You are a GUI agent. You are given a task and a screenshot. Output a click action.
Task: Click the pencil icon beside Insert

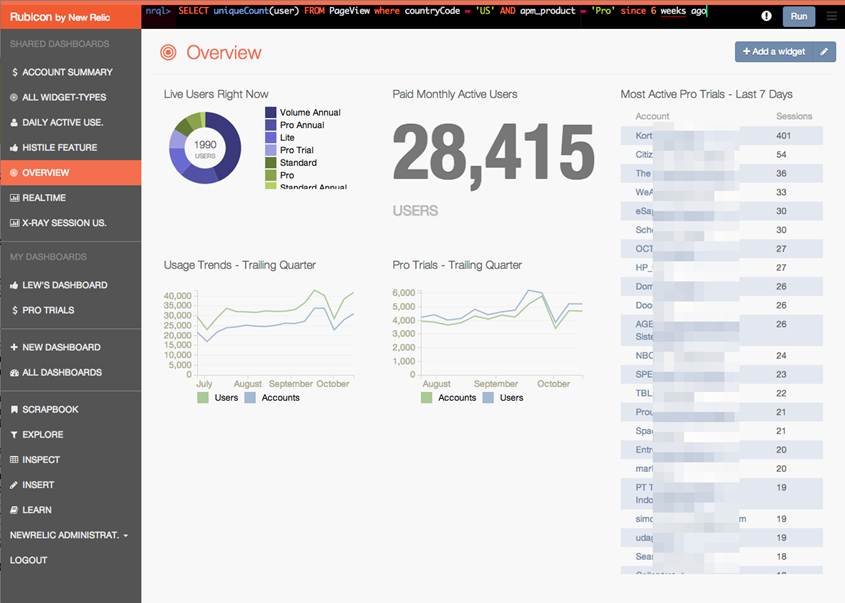pos(14,485)
